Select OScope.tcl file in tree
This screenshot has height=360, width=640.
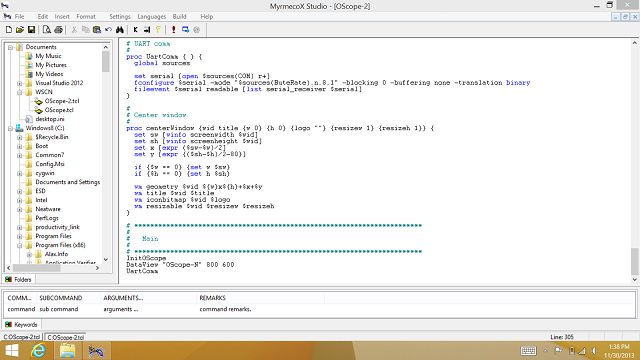tap(59, 110)
